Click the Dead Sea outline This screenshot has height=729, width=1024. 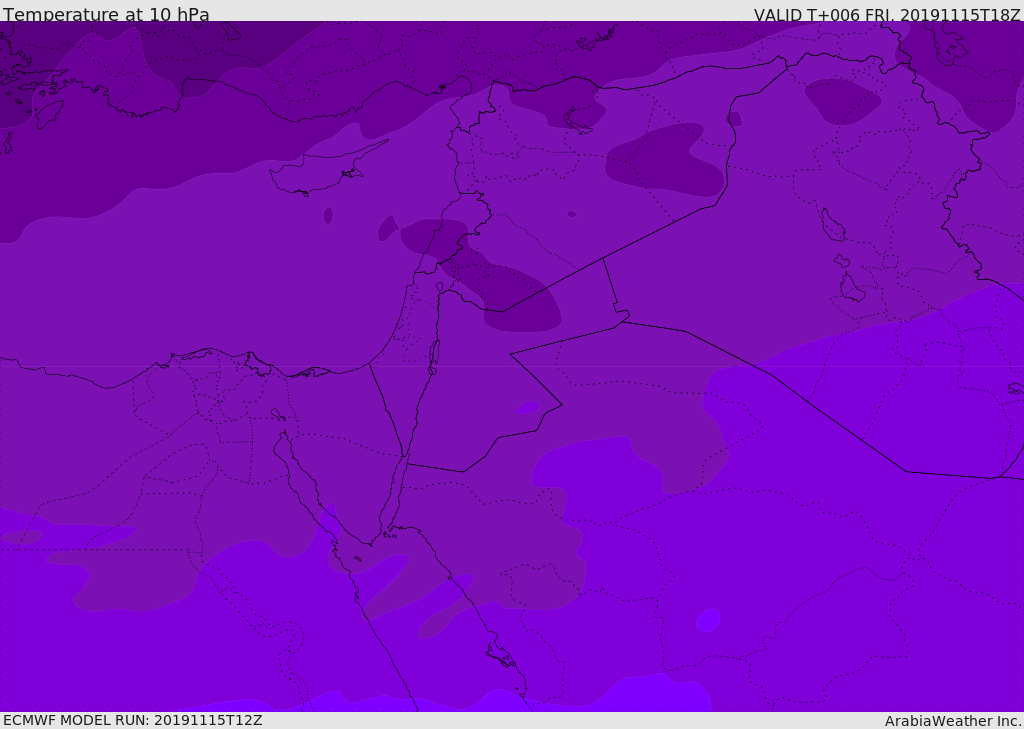point(434,353)
